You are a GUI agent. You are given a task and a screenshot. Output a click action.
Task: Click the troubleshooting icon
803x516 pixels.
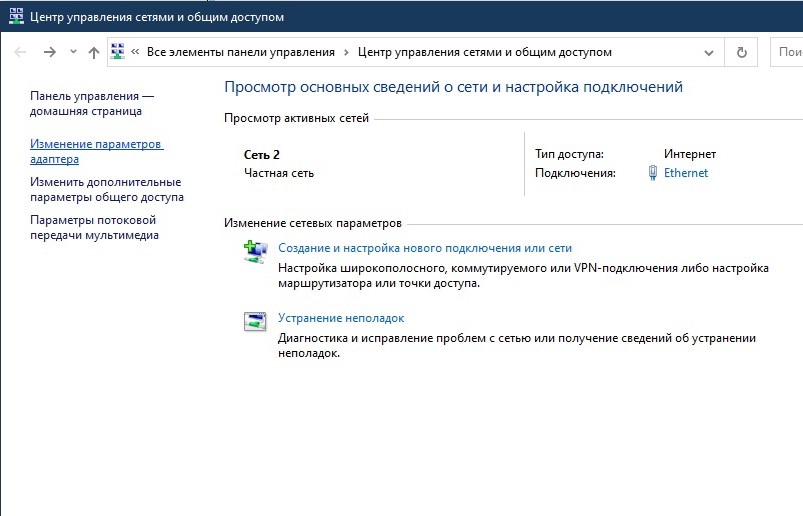point(255,321)
